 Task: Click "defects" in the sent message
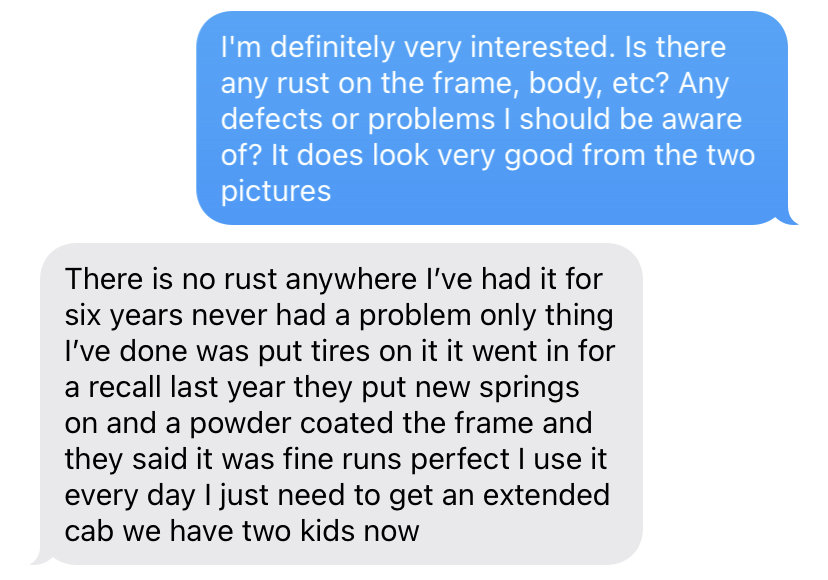(271, 119)
